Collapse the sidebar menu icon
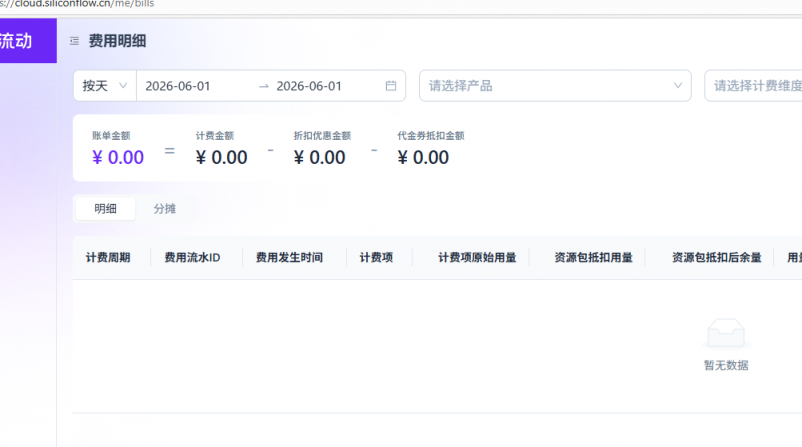 [x=74, y=41]
